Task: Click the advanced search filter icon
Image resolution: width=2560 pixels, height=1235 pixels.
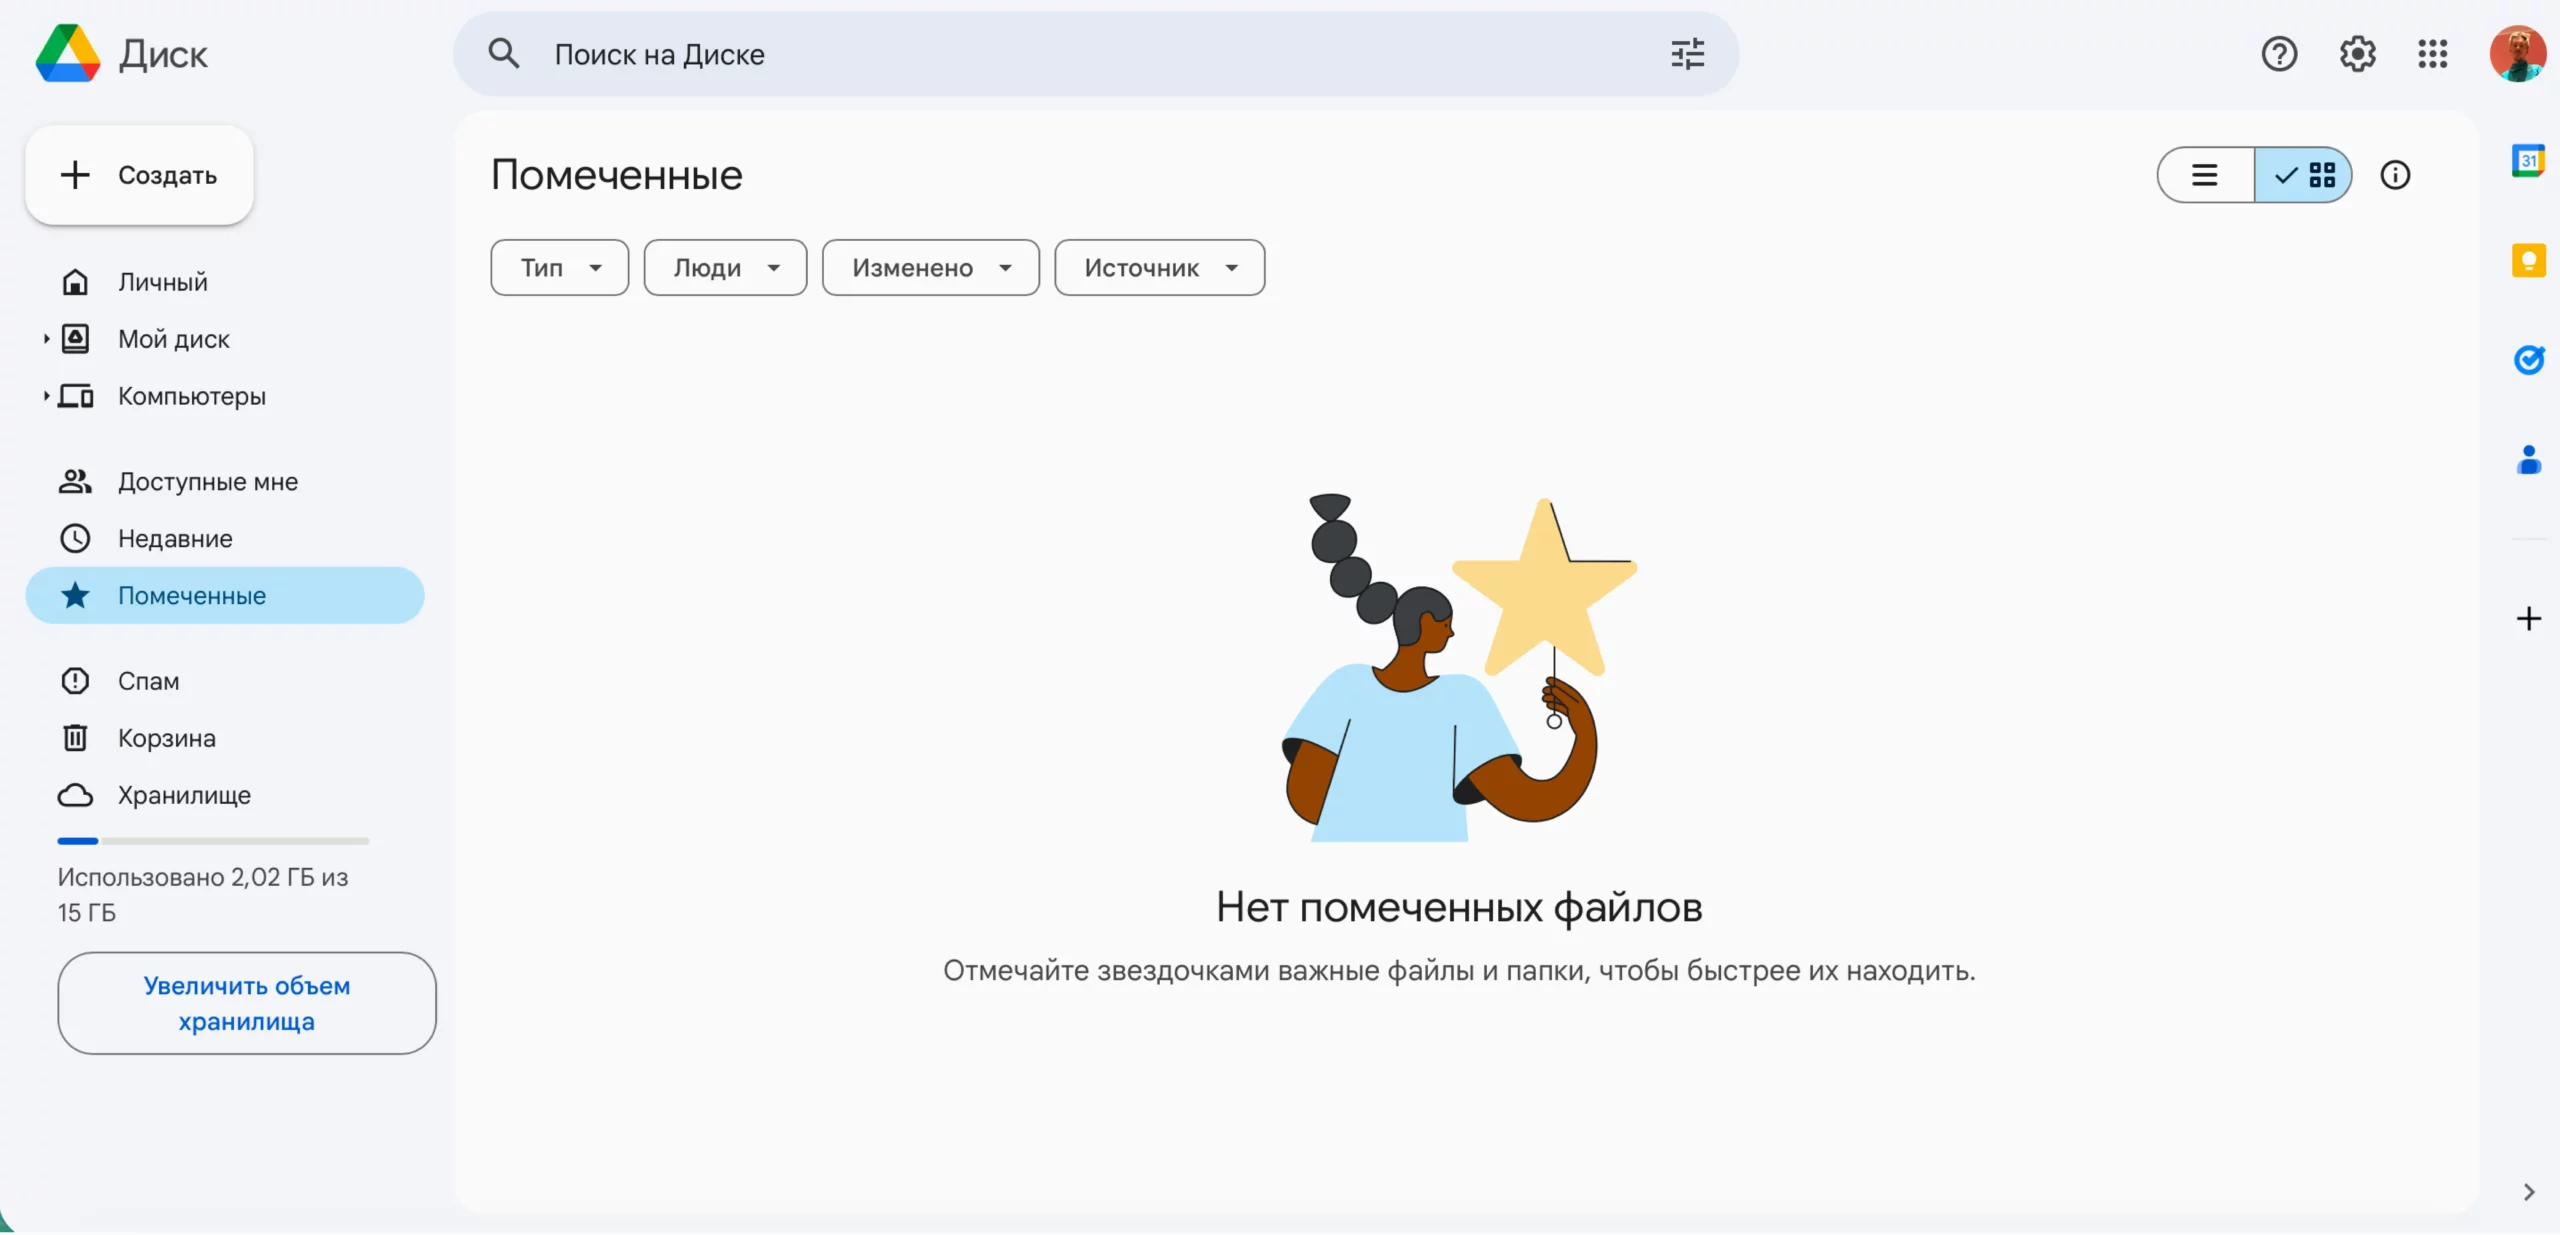Action: 1687,54
